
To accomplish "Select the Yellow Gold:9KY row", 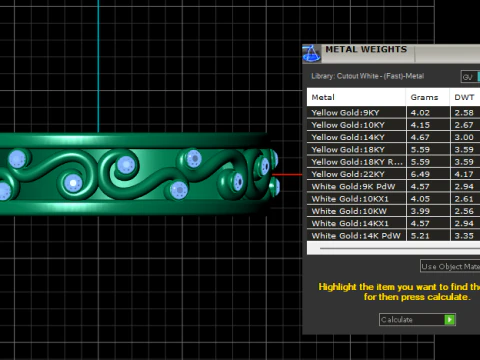I will tap(393, 113).
